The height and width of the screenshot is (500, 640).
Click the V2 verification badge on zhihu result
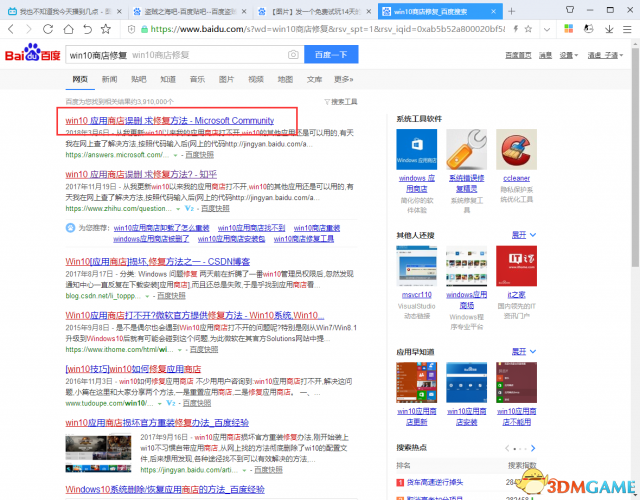tap(189, 209)
